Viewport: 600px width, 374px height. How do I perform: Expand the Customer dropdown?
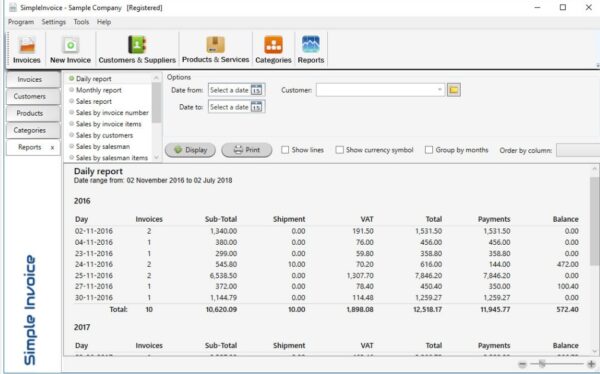439,90
